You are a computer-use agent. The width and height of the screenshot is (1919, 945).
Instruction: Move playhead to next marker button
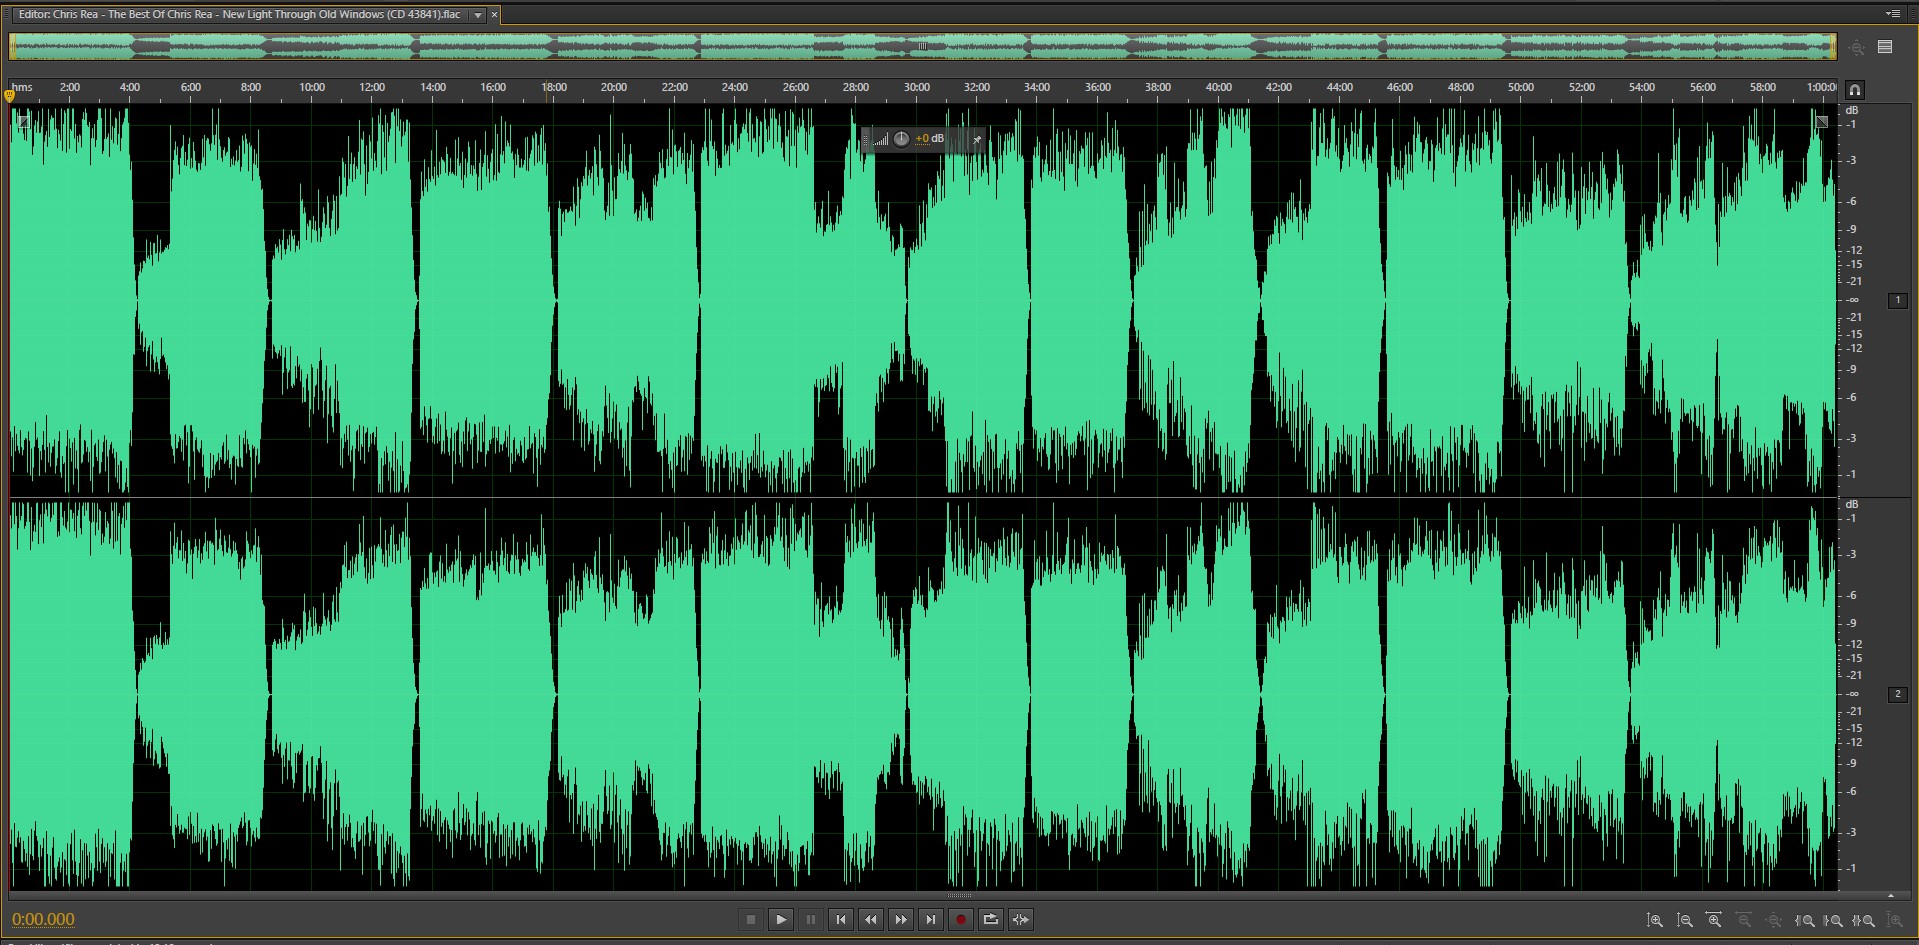[931, 920]
